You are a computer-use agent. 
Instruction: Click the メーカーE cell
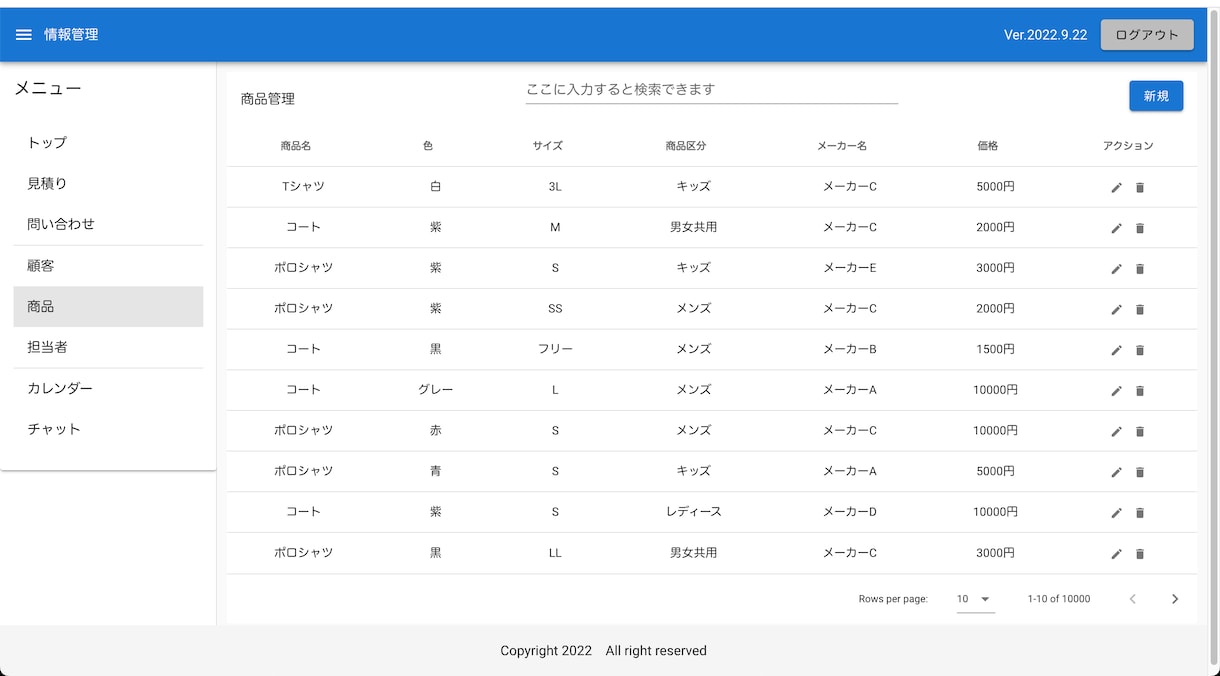tap(850, 268)
